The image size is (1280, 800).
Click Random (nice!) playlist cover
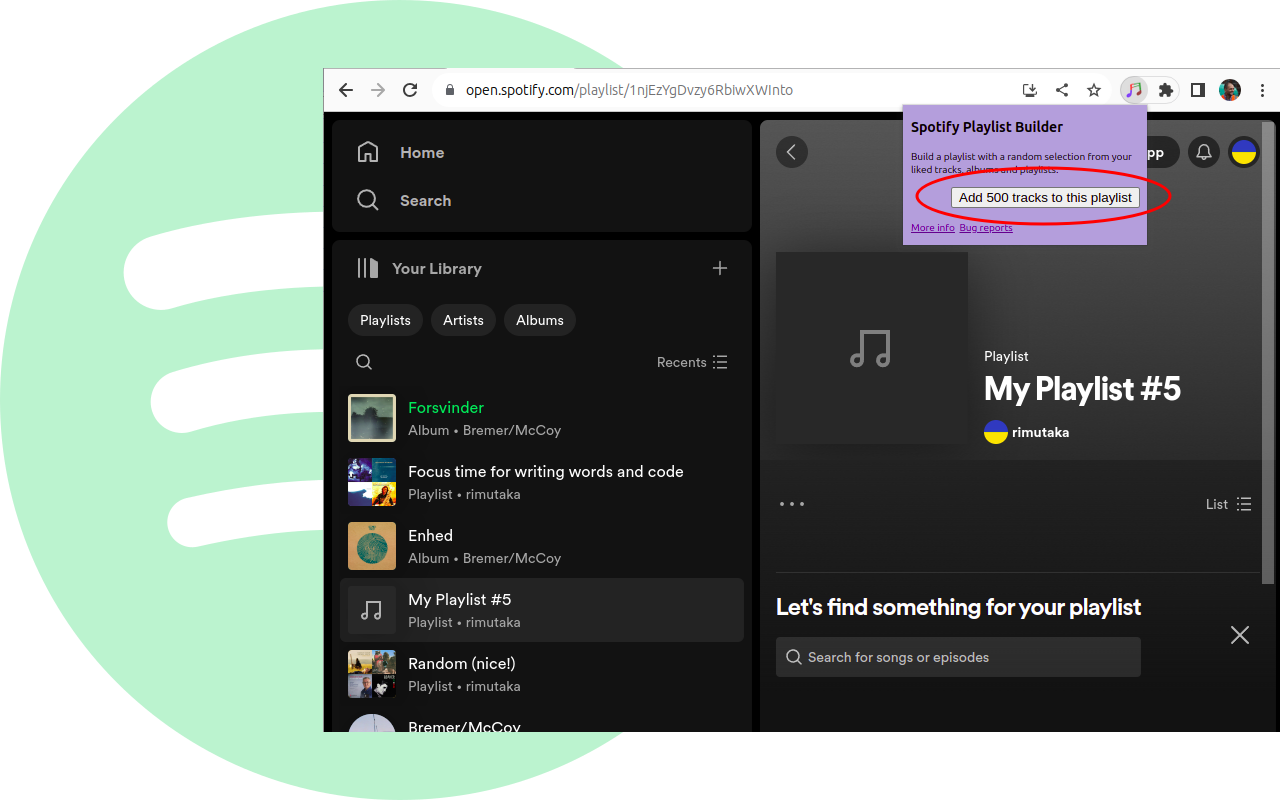click(x=372, y=674)
